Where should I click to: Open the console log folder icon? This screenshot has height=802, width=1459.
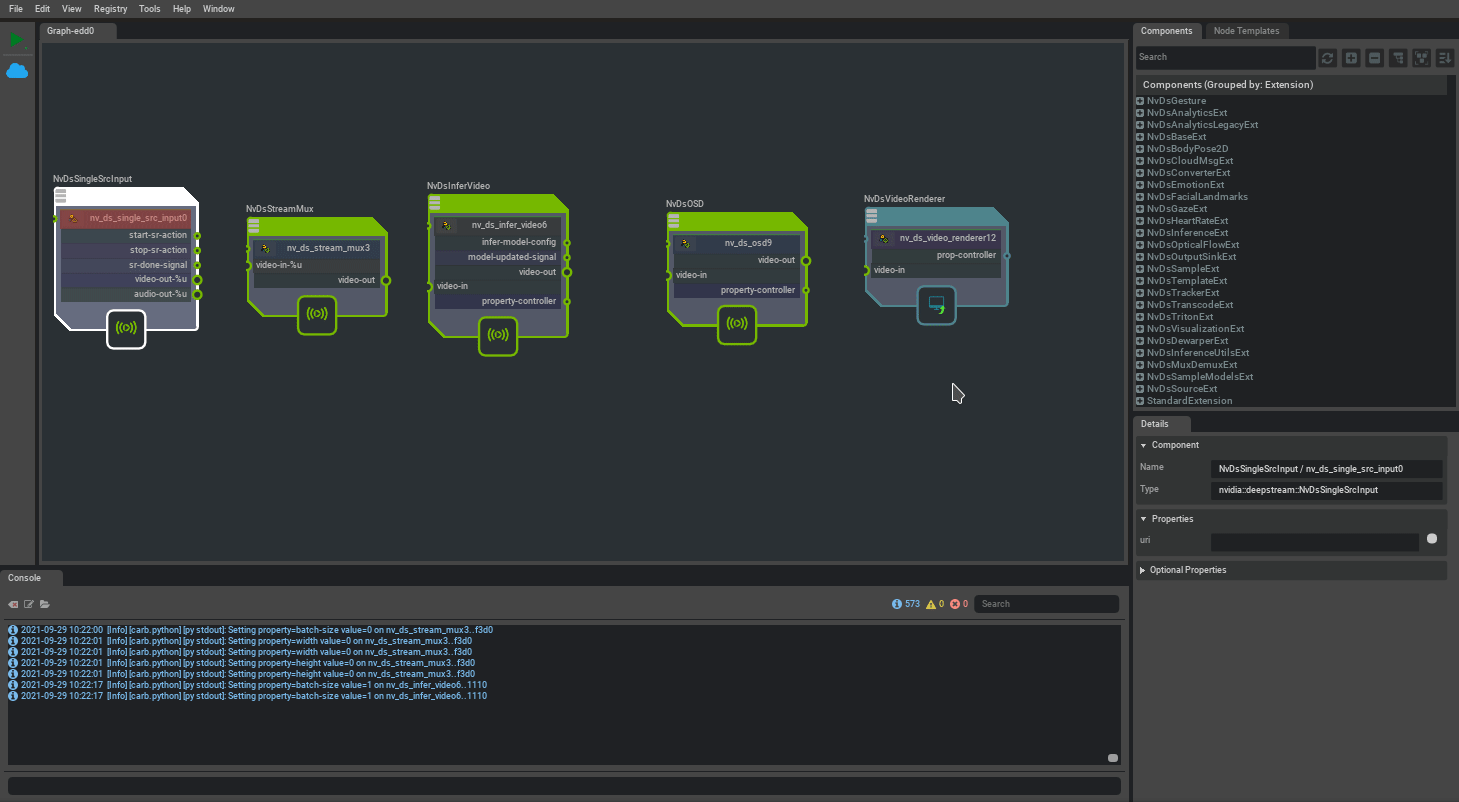tap(45, 604)
